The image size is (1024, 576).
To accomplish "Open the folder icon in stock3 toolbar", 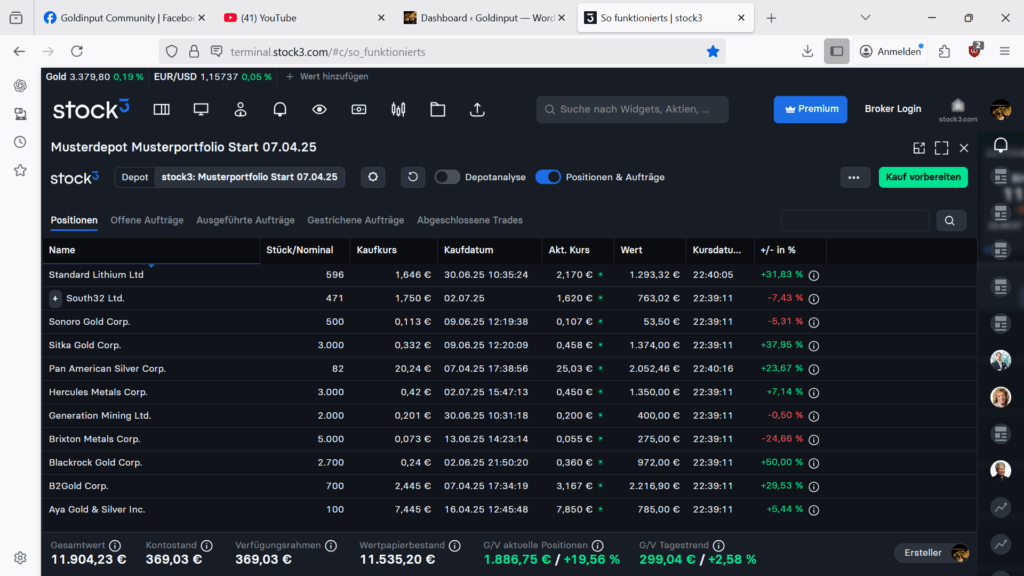I will 438,110.
